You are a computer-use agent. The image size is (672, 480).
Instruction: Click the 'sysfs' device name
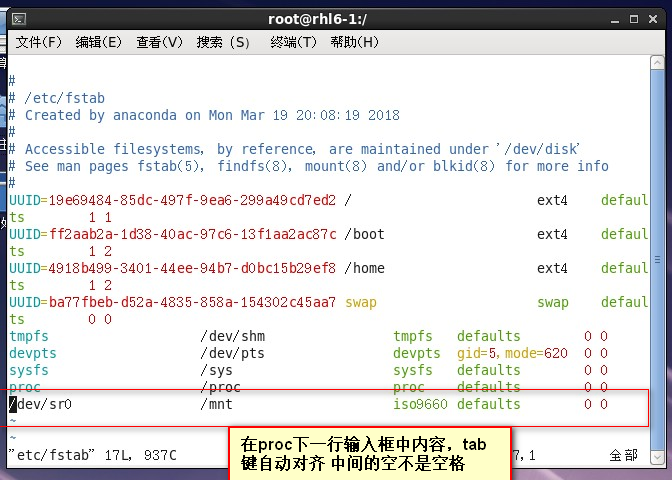(29, 370)
